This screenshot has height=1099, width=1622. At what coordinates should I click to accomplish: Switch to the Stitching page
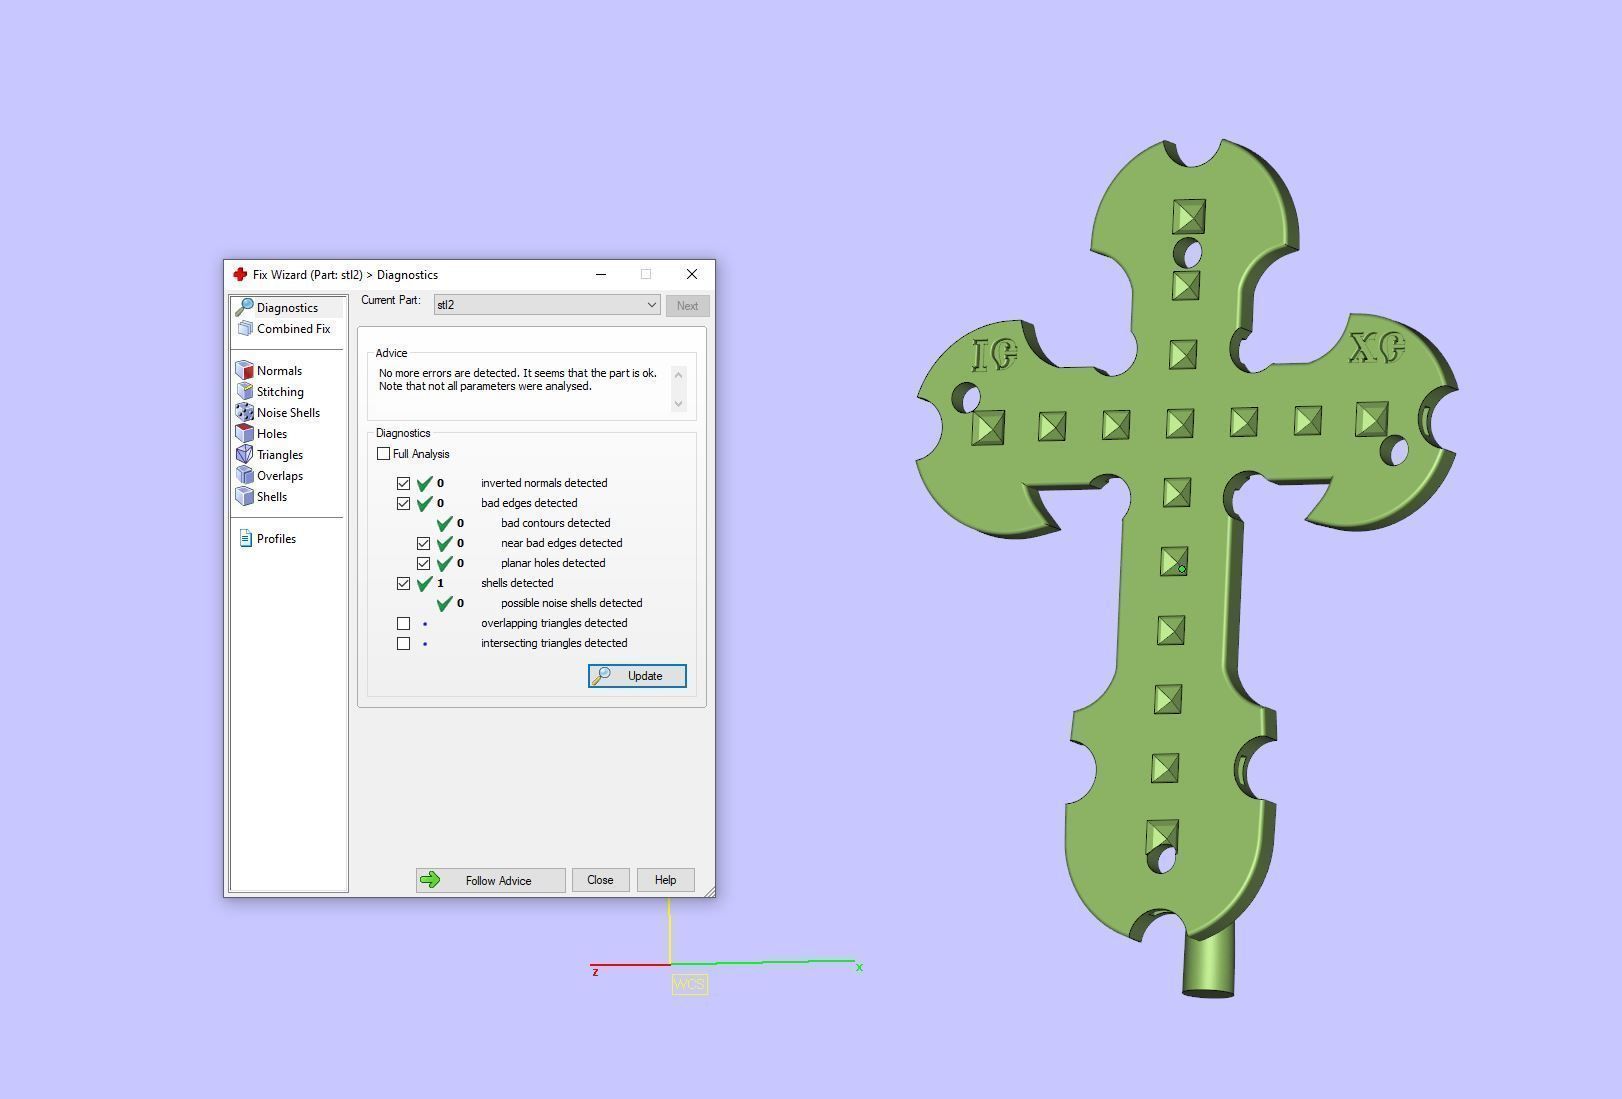tap(280, 391)
